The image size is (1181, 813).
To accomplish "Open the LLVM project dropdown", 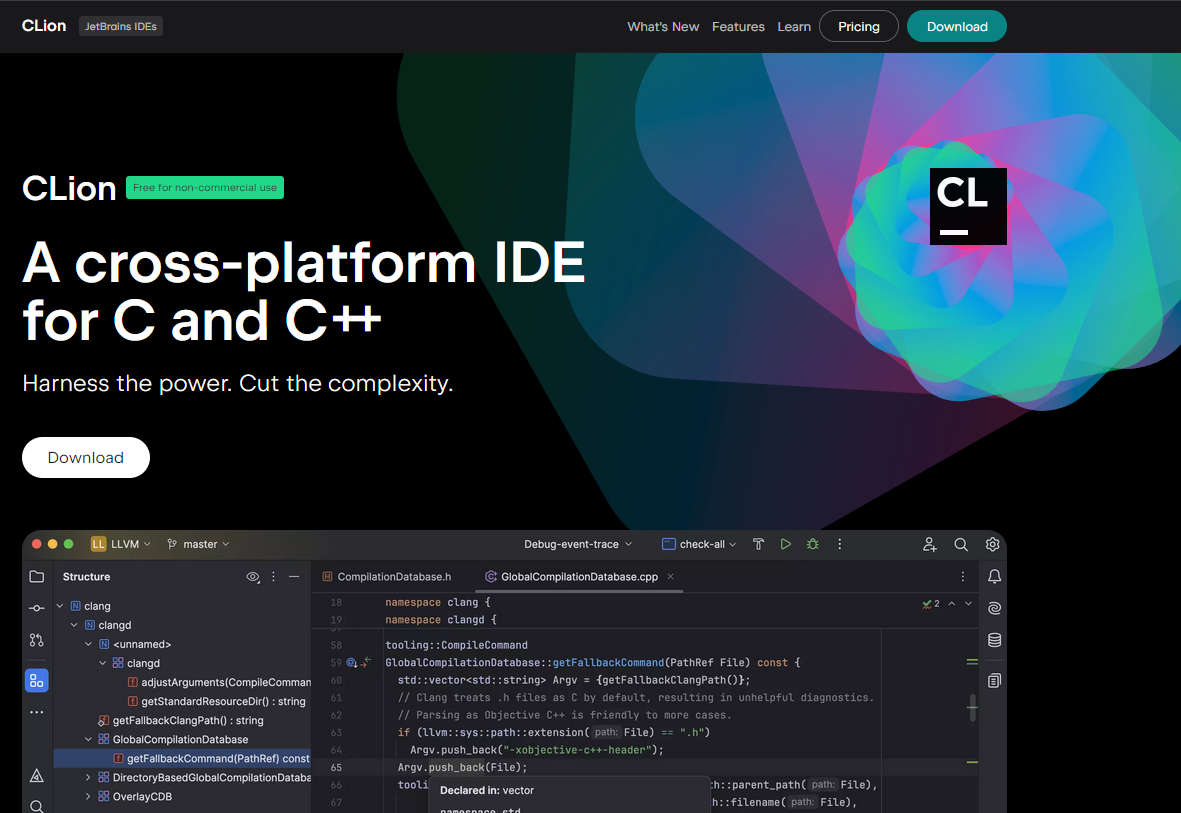I will click(x=121, y=544).
